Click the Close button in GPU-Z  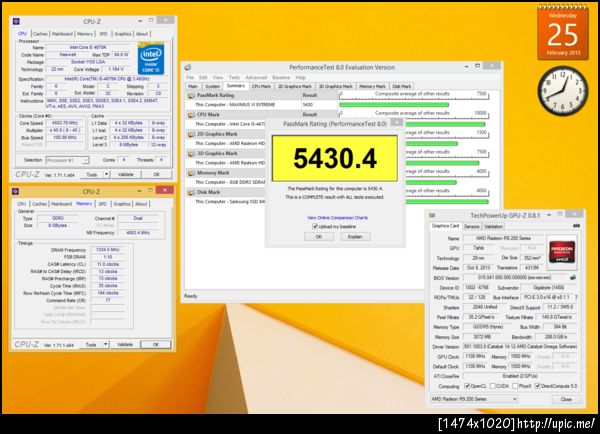[x=566, y=399]
